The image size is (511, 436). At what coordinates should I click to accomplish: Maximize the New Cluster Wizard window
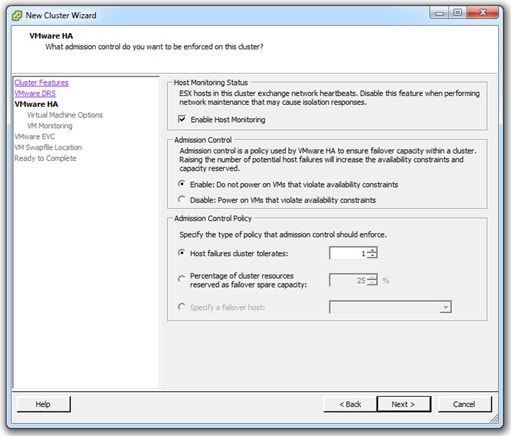coord(458,13)
